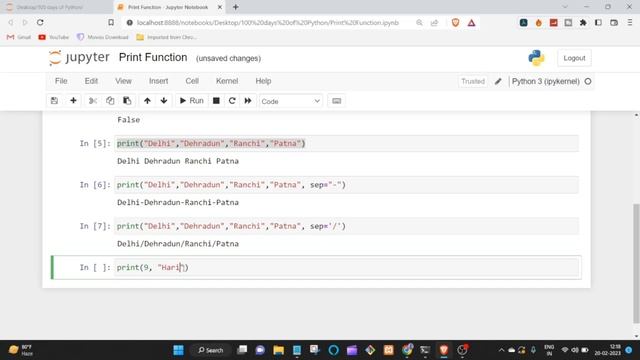Restart kernel and run all icon
The image size is (640, 360).
pos(248,101)
